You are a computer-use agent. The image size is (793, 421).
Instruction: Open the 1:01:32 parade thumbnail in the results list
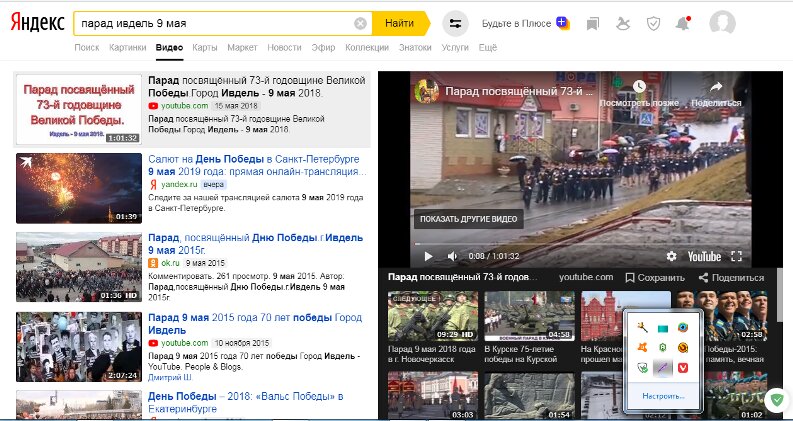pyautogui.click(x=79, y=109)
